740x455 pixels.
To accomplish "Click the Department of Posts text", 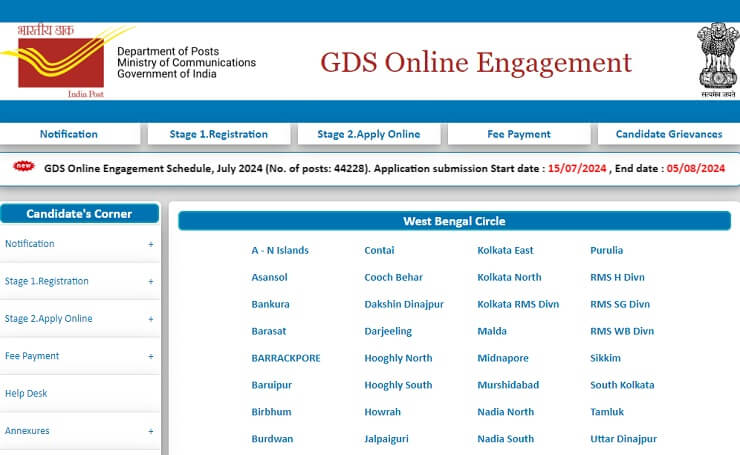I will click(x=168, y=51).
